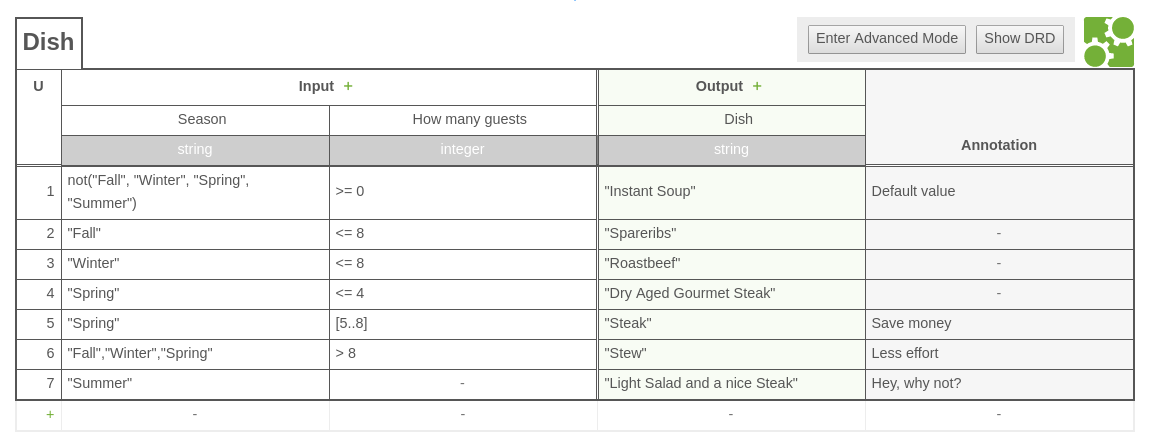Screen dimensions: 1154x444
Task: Select the Dish decision name title
Action: 48,42
